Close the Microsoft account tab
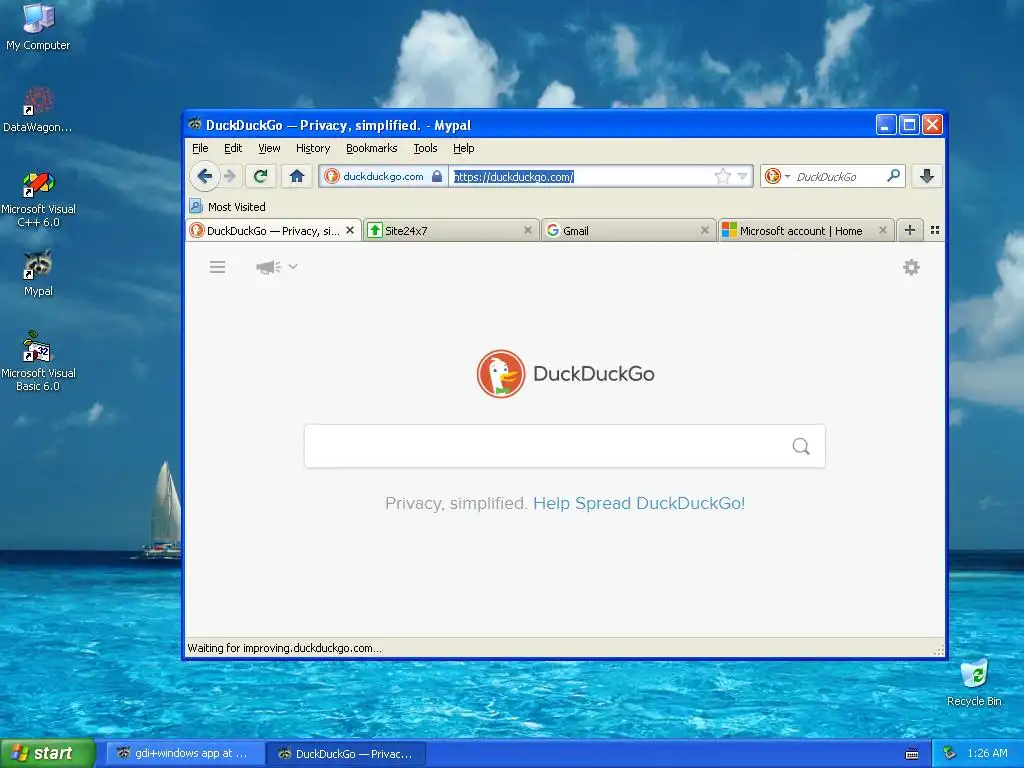 click(883, 230)
